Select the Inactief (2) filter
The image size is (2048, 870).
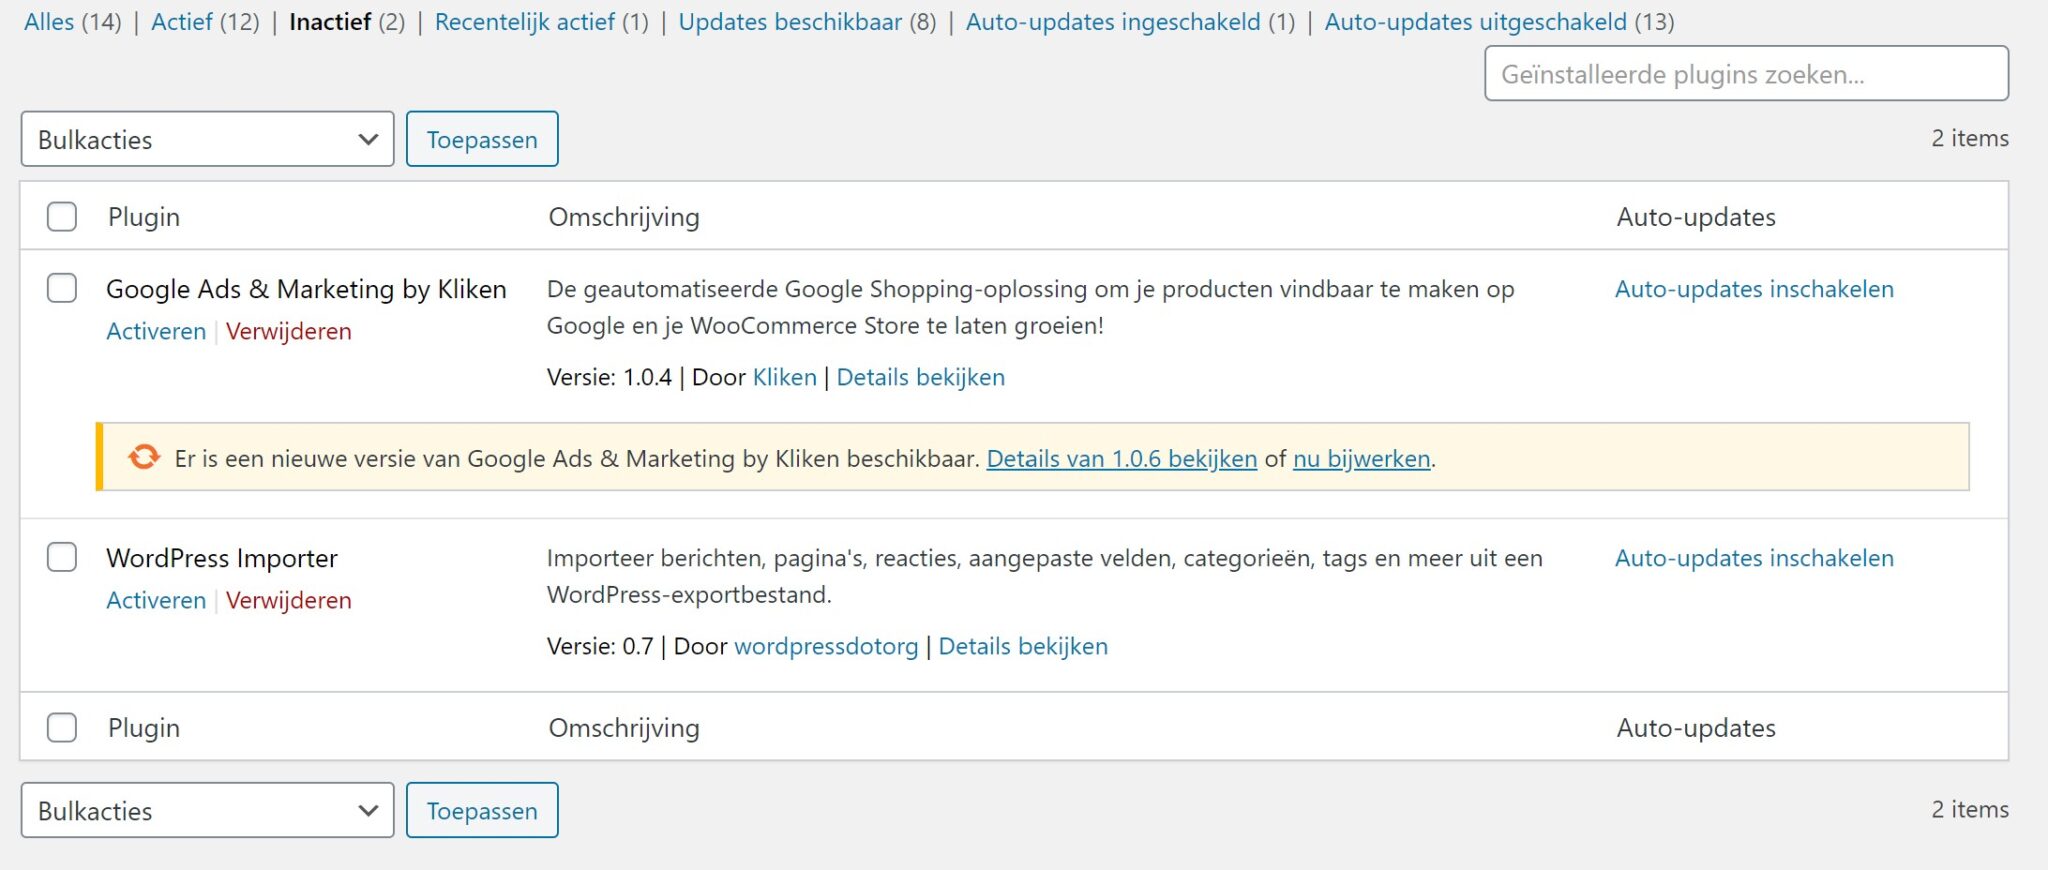(347, 22)
